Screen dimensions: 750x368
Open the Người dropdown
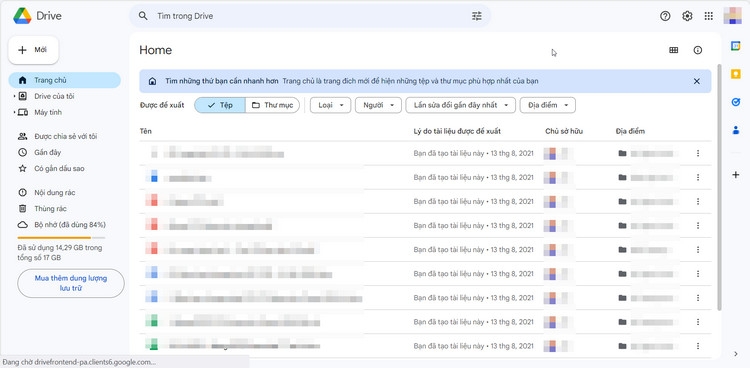(378, 105)
